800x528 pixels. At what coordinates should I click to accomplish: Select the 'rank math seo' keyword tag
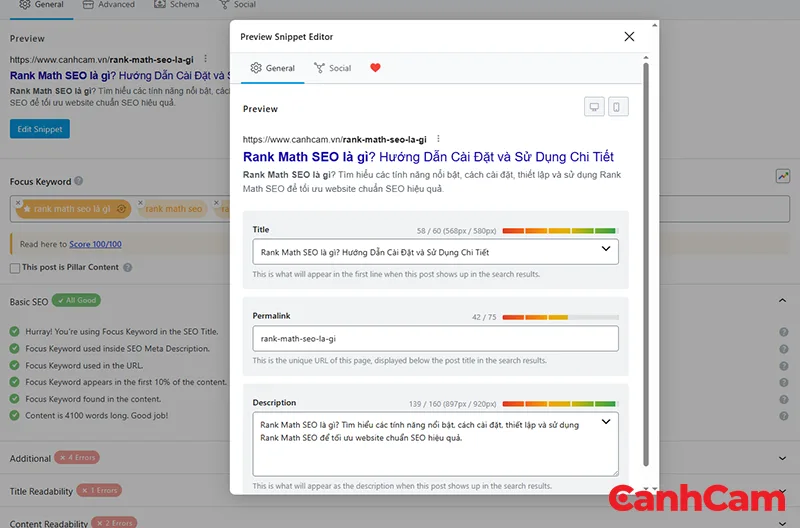click(x=173, y=209)
